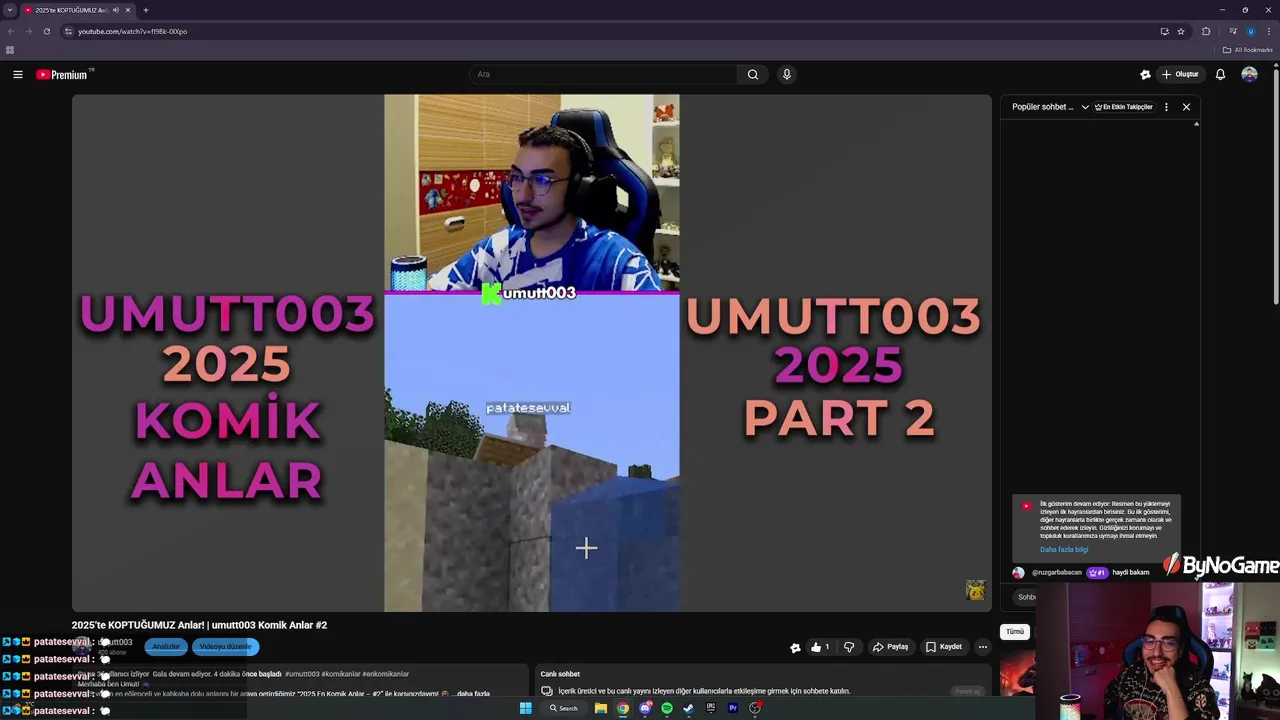This screenshot has width=1280, height=720.
Task: Open a new browser tab
Action: (x=146, y=10)
